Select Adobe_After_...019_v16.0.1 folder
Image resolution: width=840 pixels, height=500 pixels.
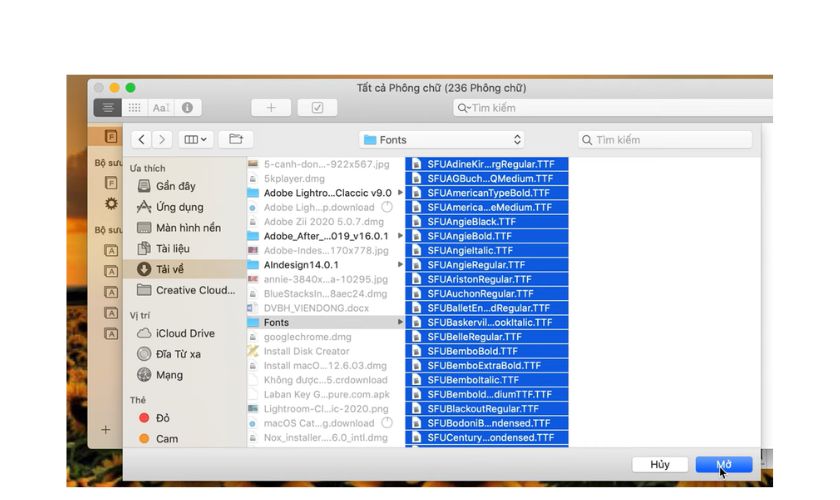325,236
